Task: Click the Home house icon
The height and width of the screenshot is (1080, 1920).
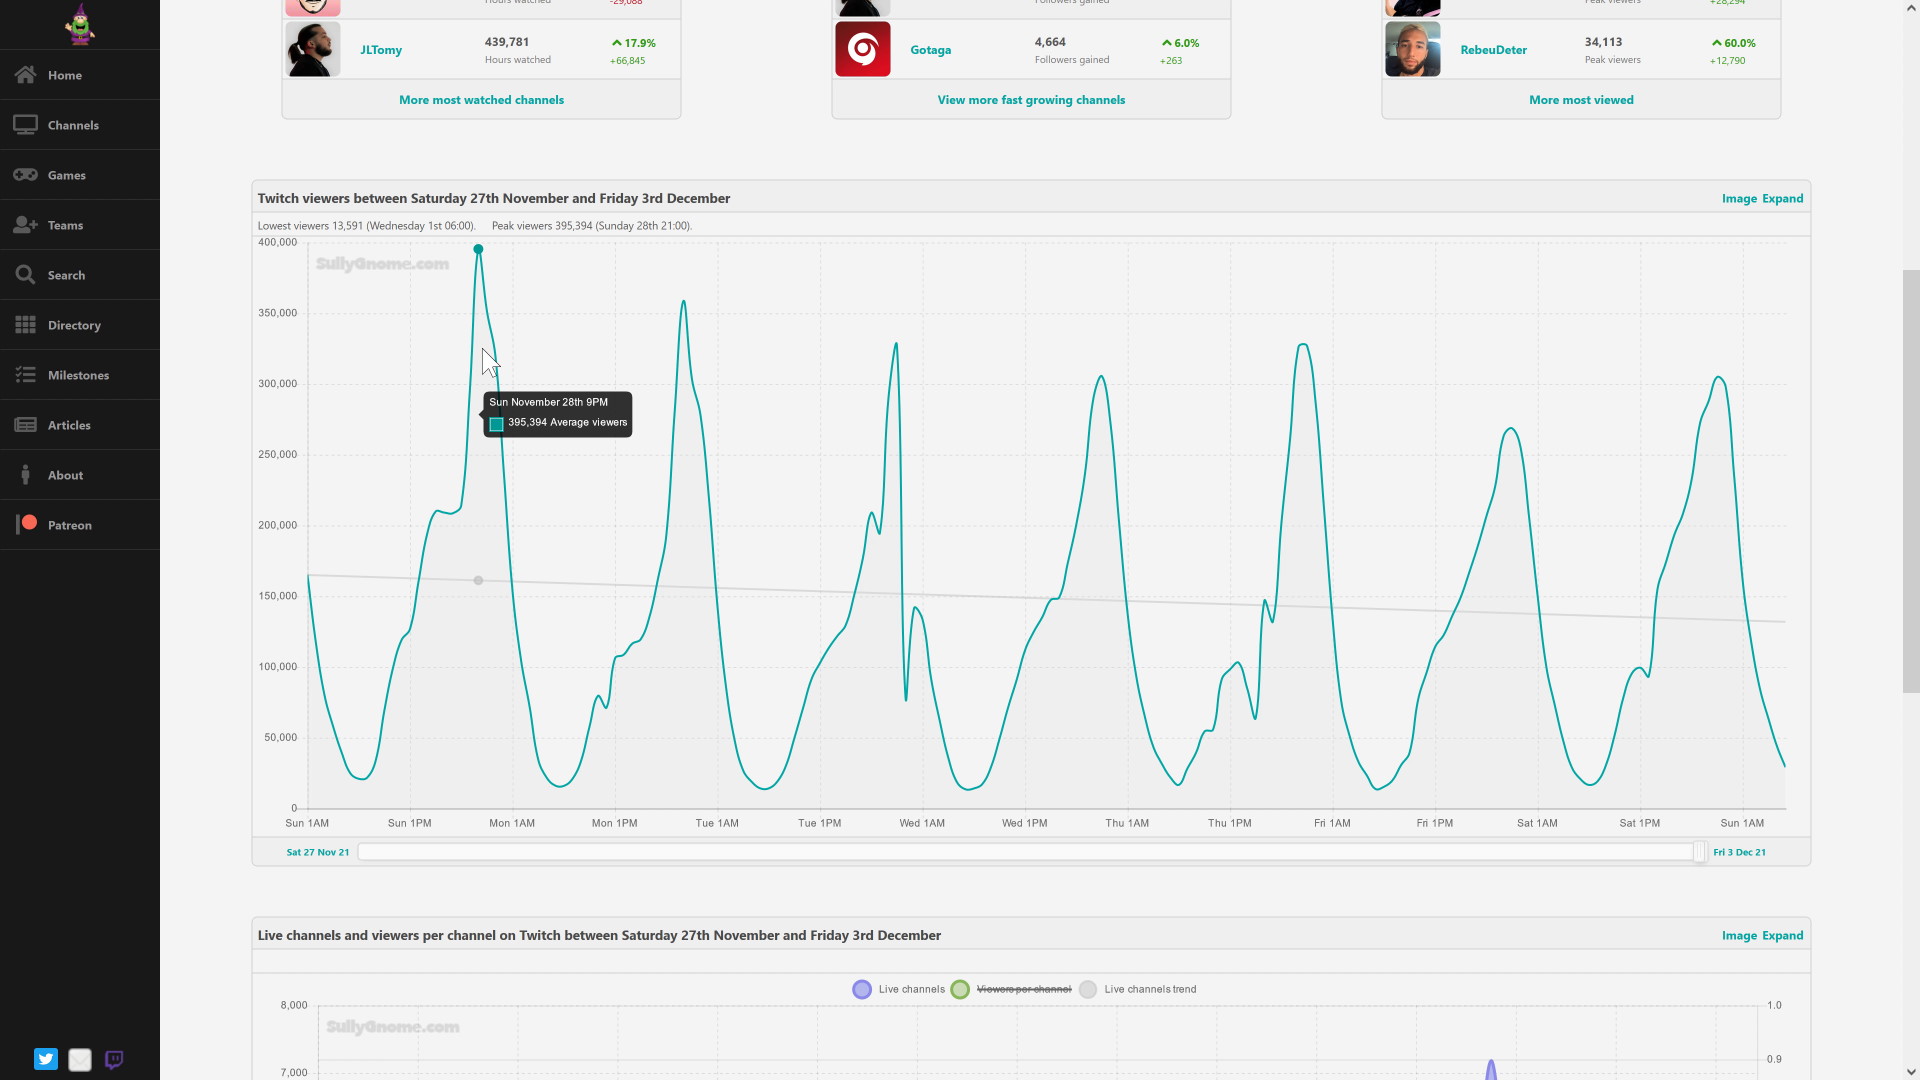Action: point(26,75)
